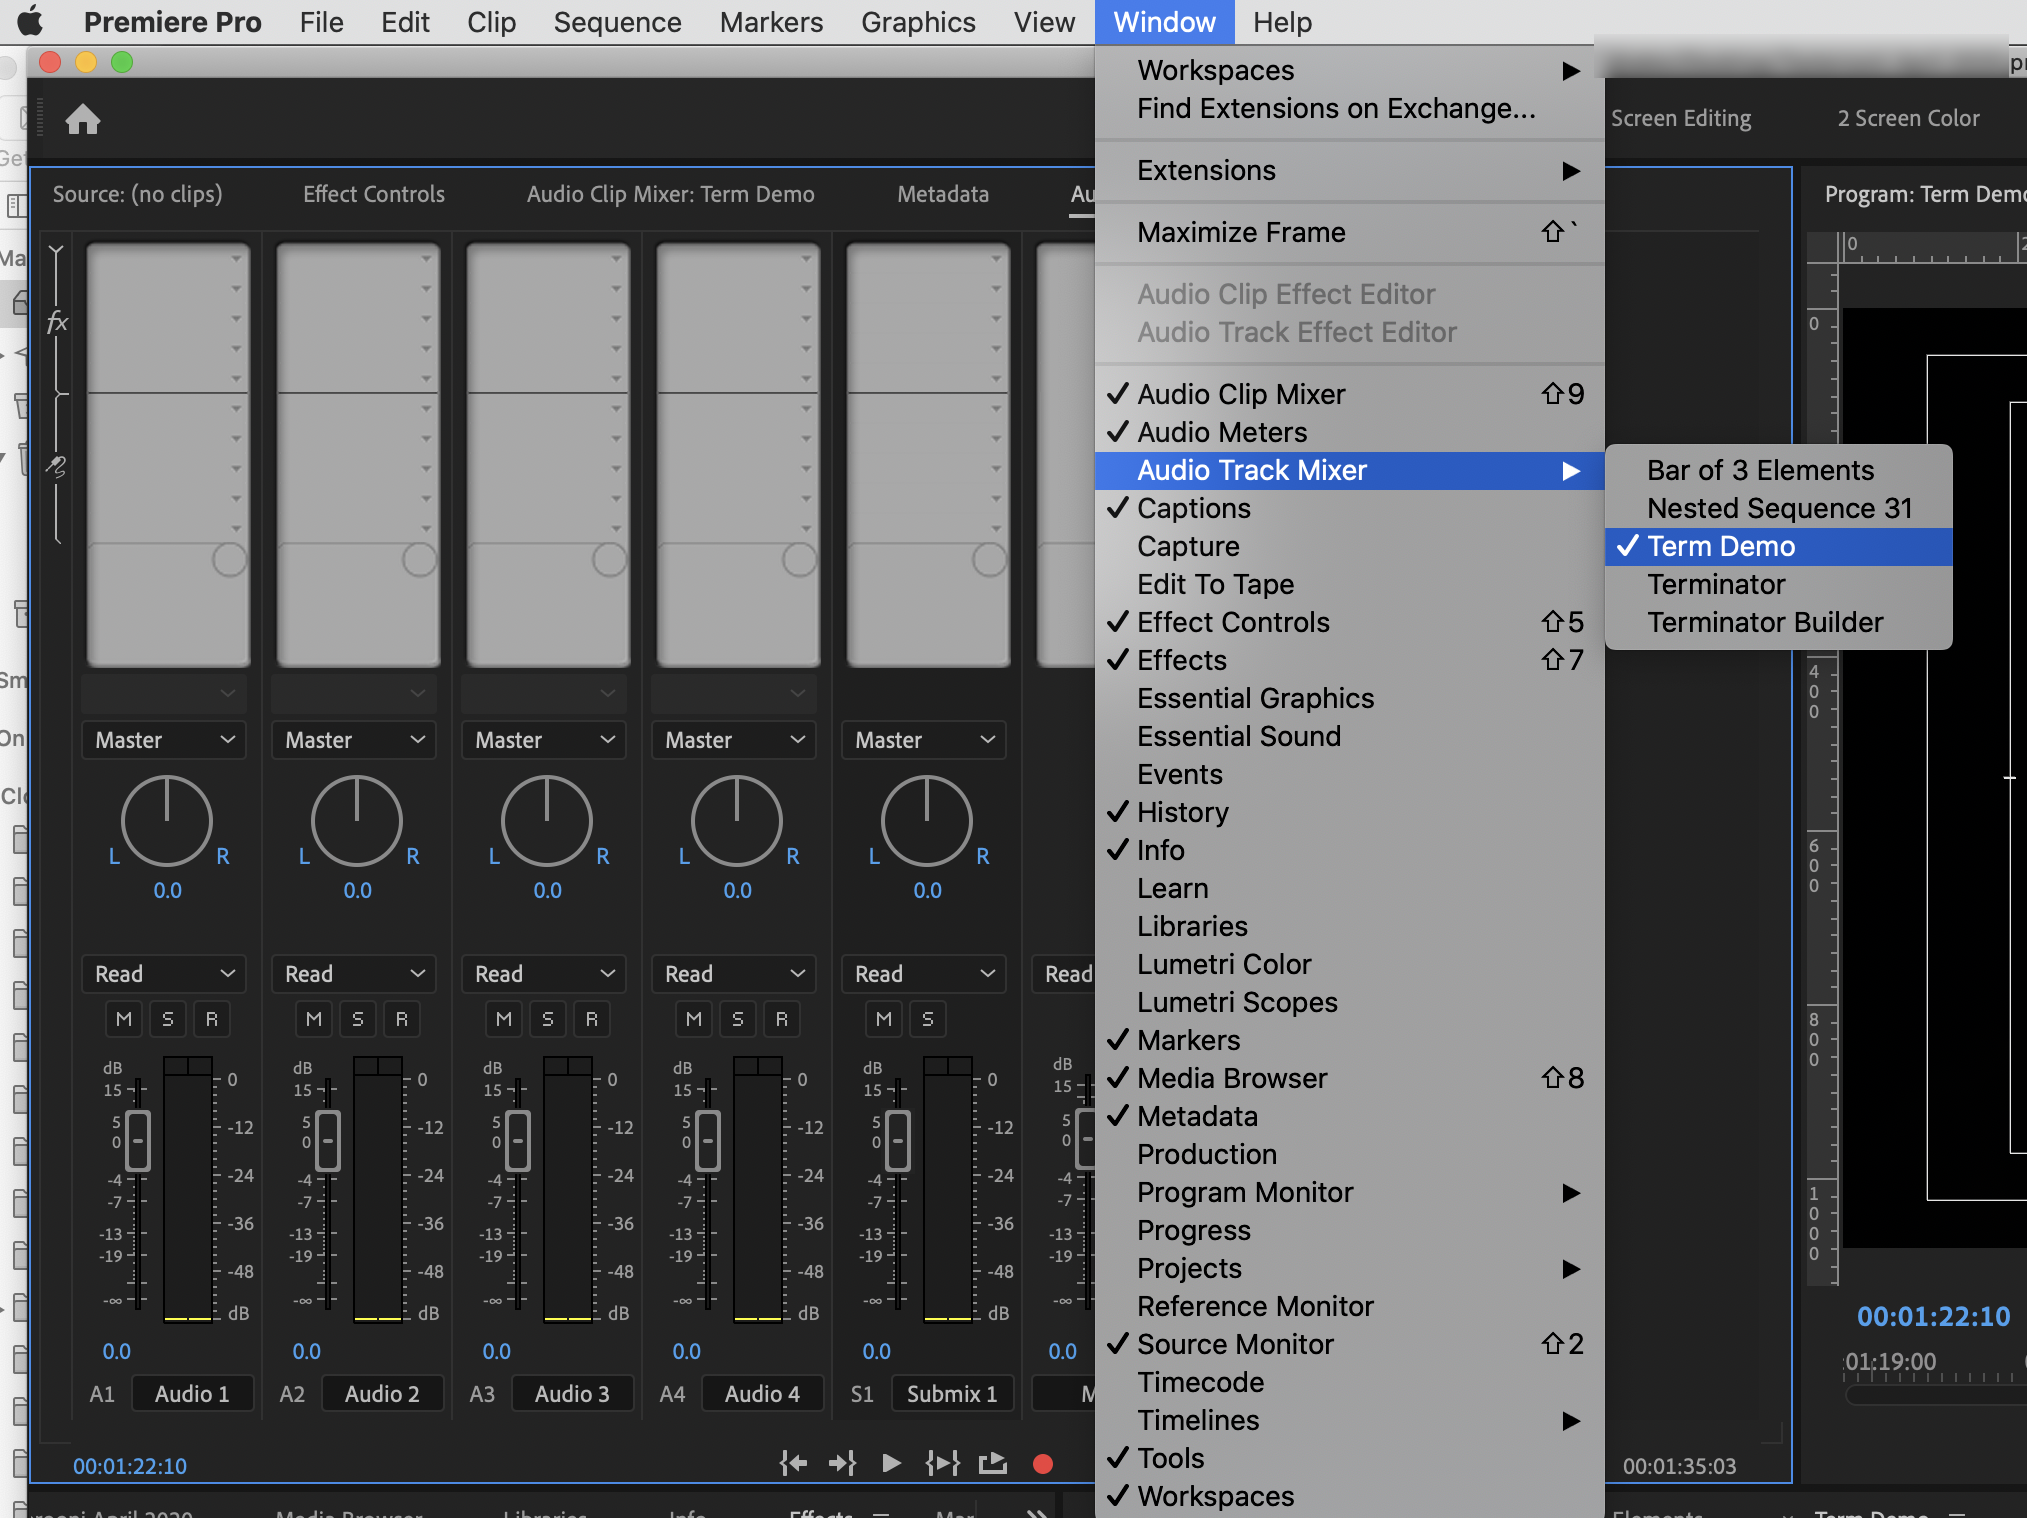Click the Home icon in the header
Image resolution: width=2027 pixels, height=1518 pixels.
tap(84, 118)
